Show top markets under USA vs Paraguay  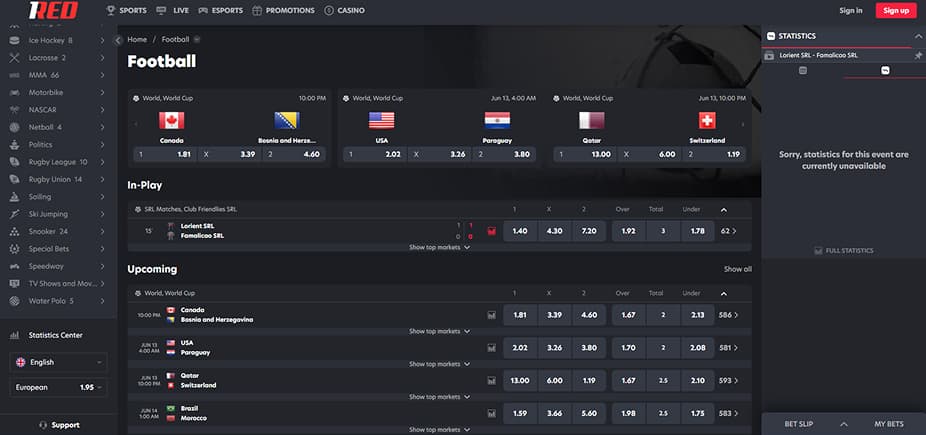click(x=439, y=364)
